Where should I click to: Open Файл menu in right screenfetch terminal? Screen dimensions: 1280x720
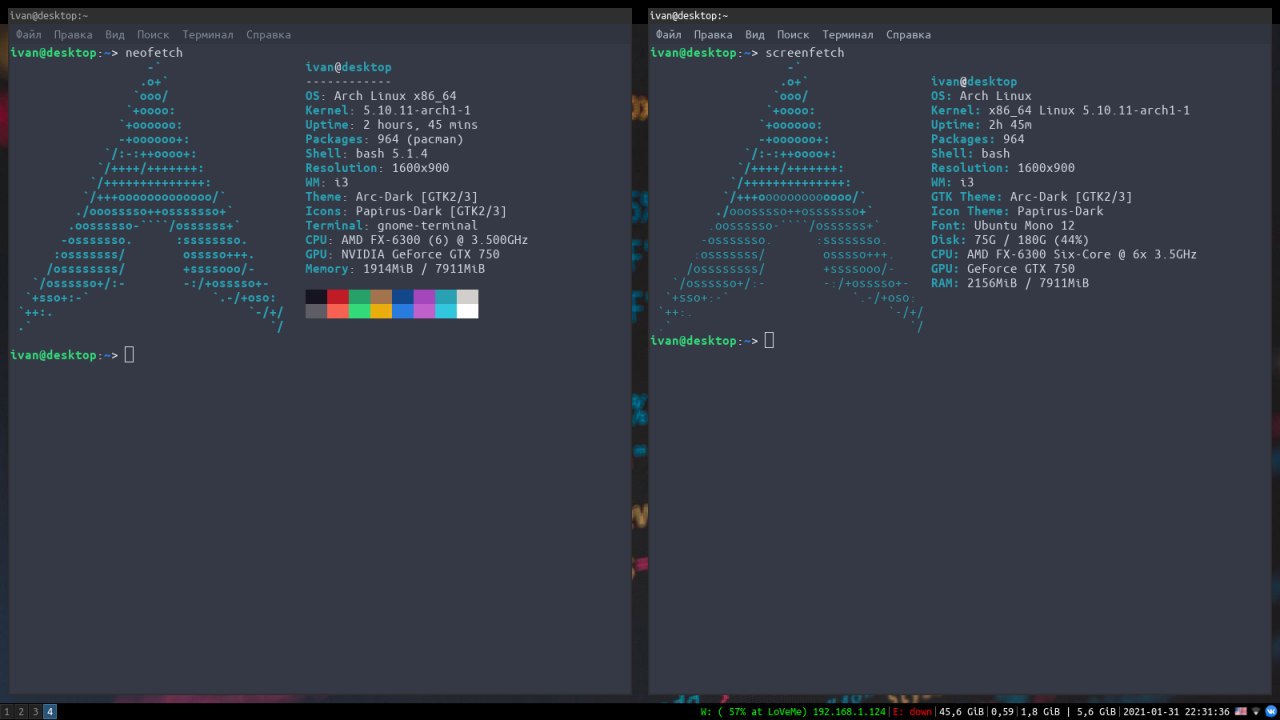(x=669, y=34)
